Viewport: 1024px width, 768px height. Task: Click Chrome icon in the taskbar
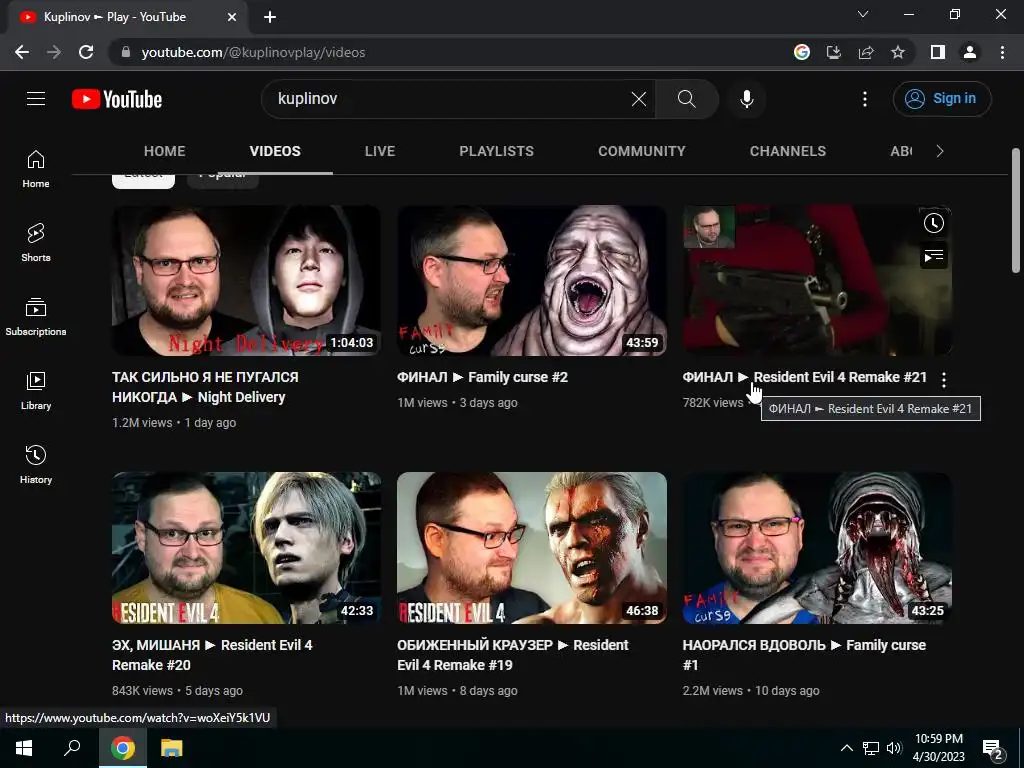tap(123, 748)
